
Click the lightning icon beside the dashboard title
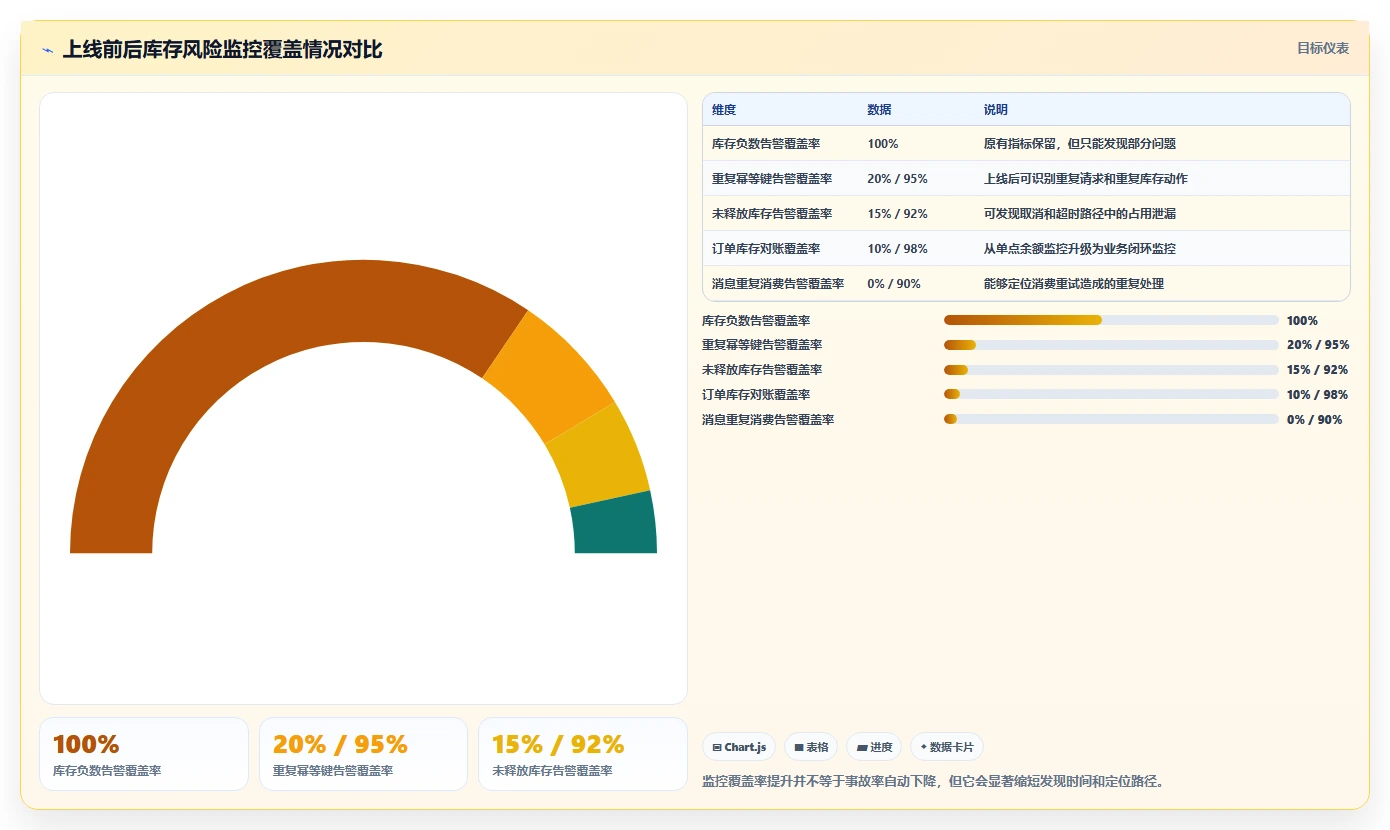tap(47, 50)
